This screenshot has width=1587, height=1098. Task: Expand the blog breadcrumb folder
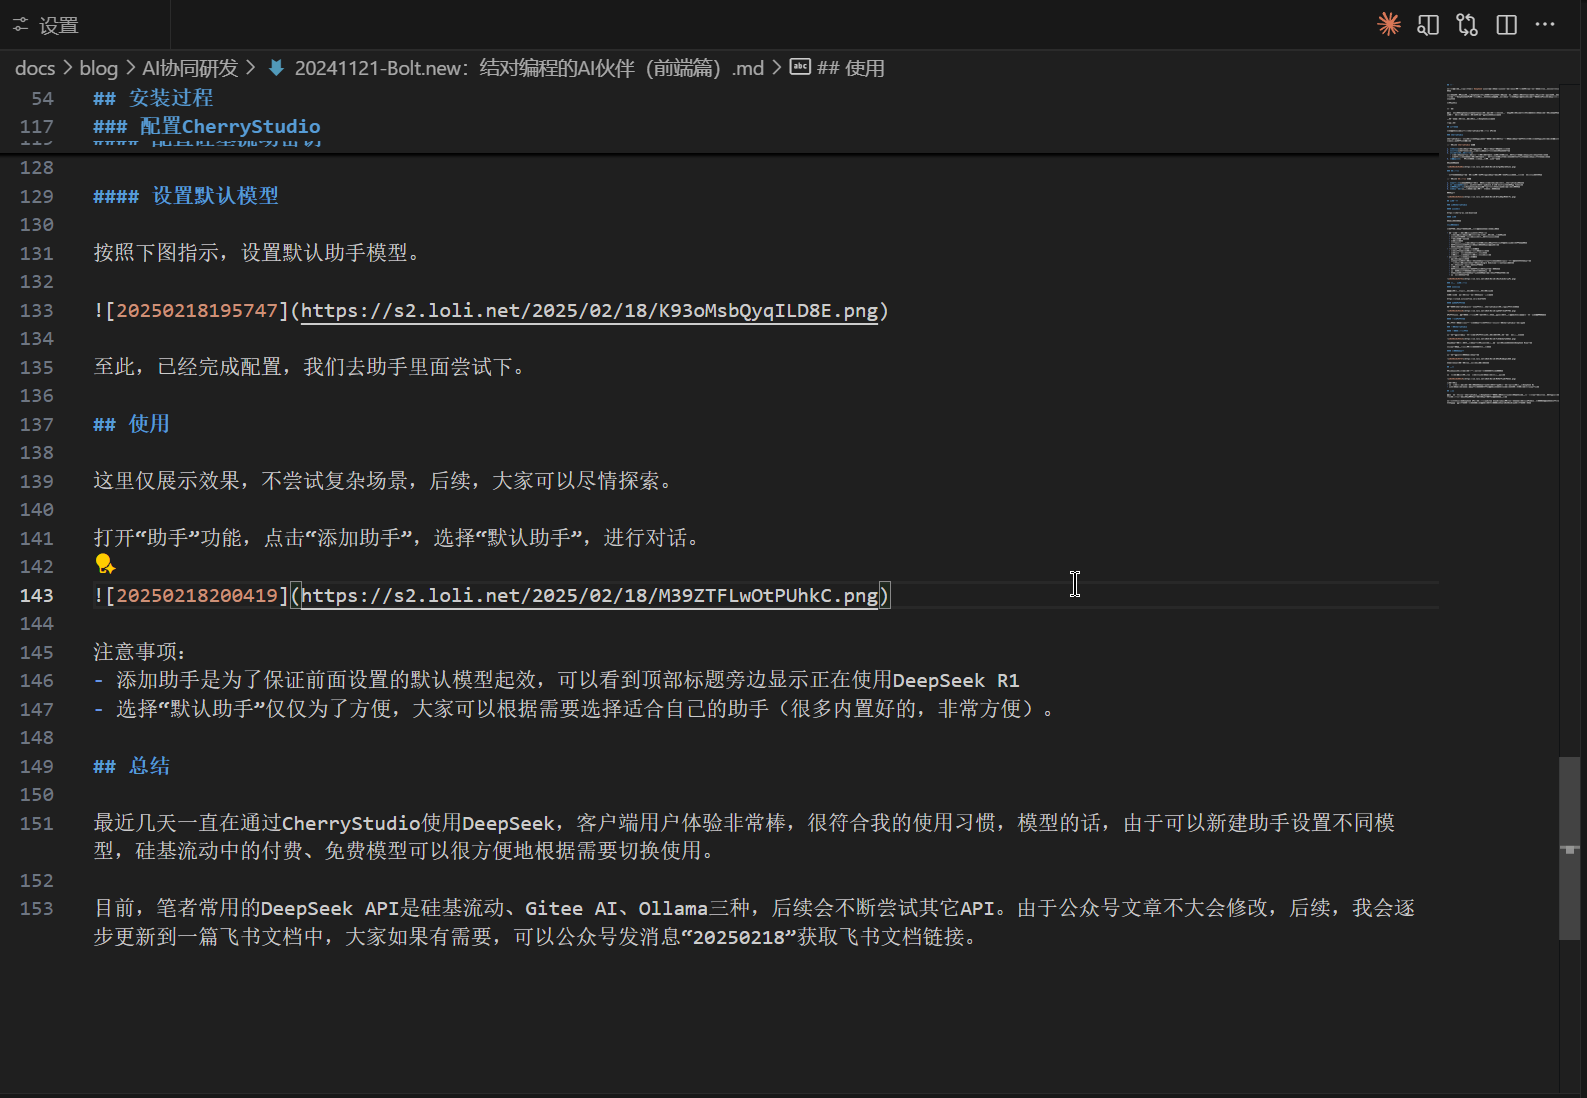pos(98,68)
